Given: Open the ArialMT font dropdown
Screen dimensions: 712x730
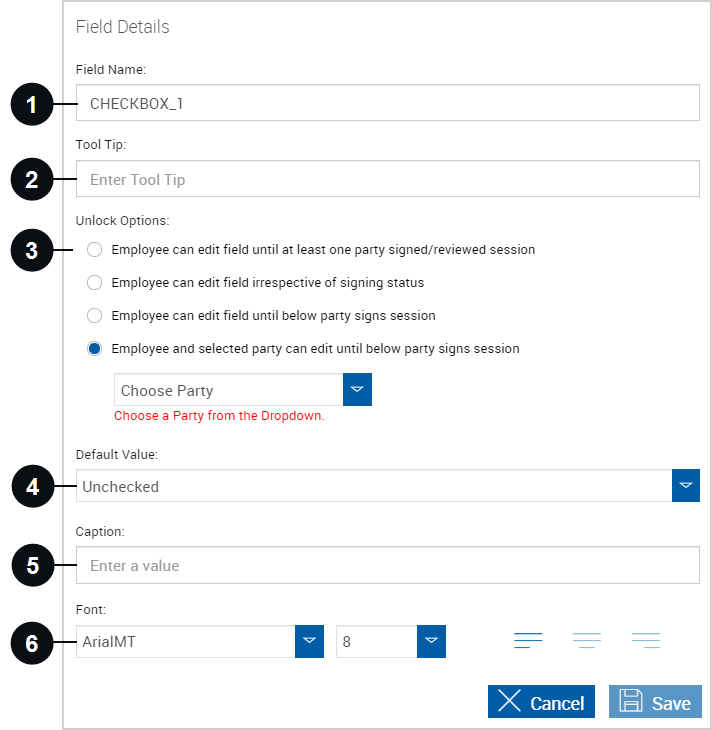Looking at the screenshot, I should 309,642.
